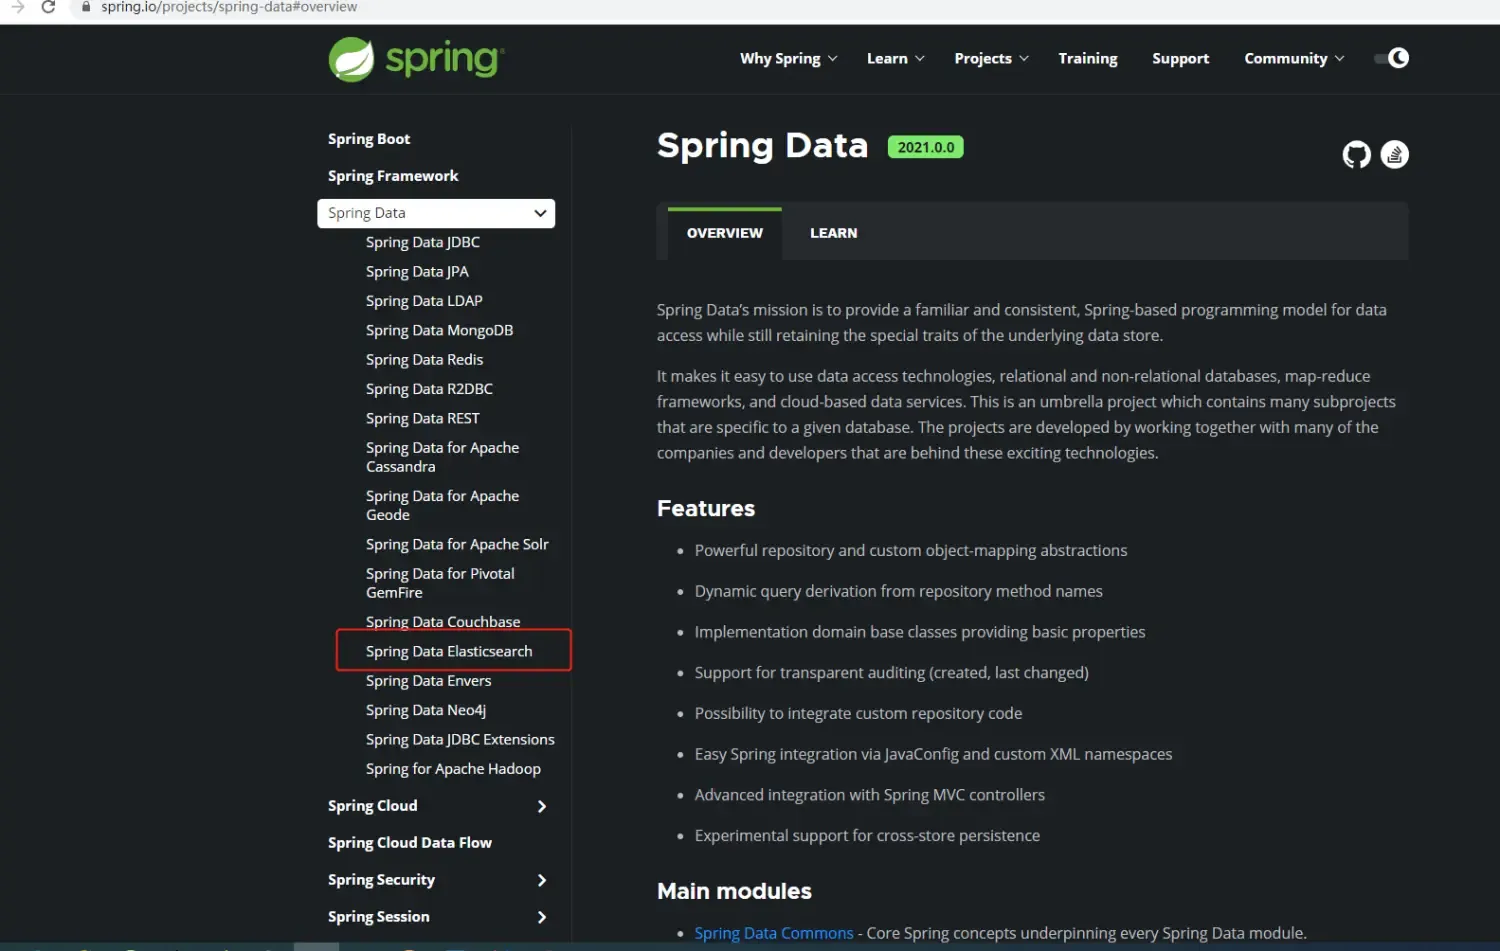Click the Spring leaf logo
Image resolution: width=1500 pixels, height=951 pixels.
[x=351, y=60]
